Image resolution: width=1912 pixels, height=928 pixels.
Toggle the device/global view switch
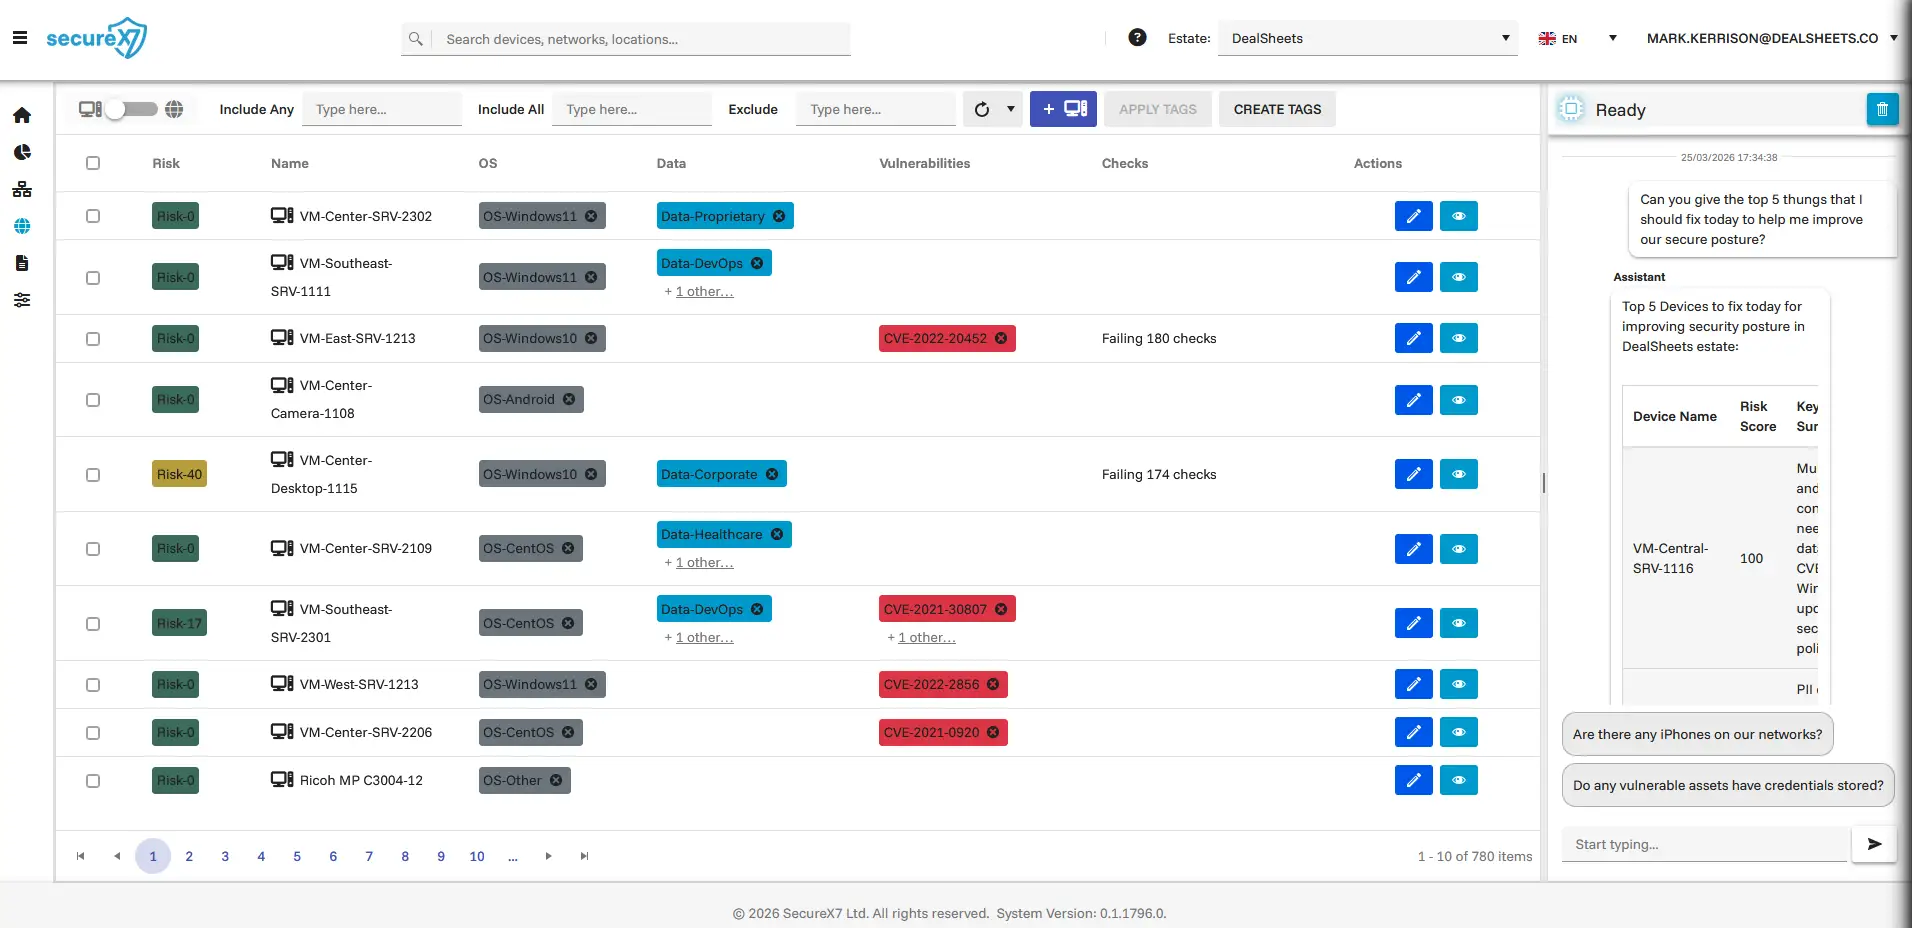tap(132, 109)
